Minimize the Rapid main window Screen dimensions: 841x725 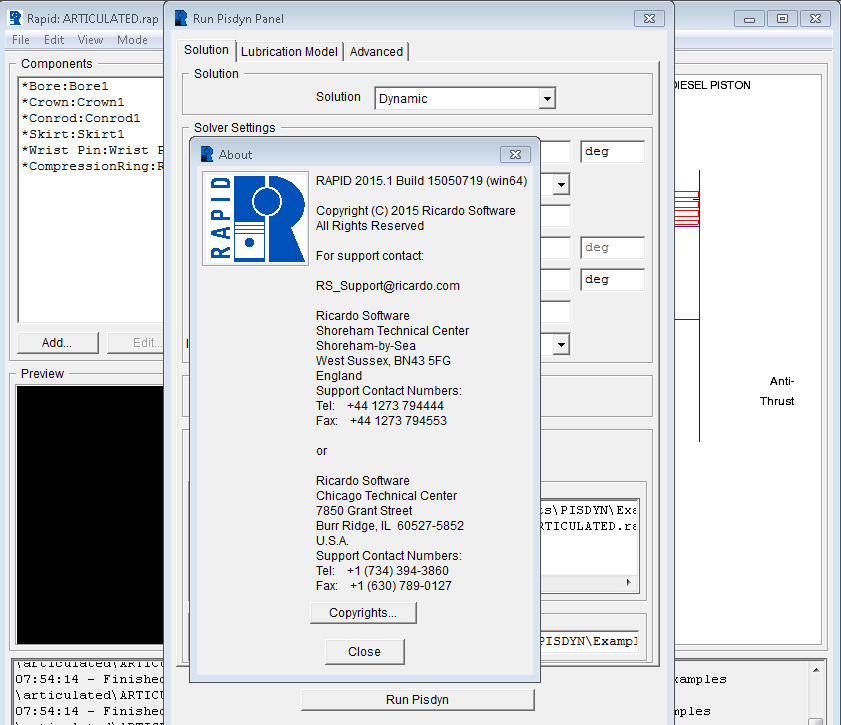[749, 19]
